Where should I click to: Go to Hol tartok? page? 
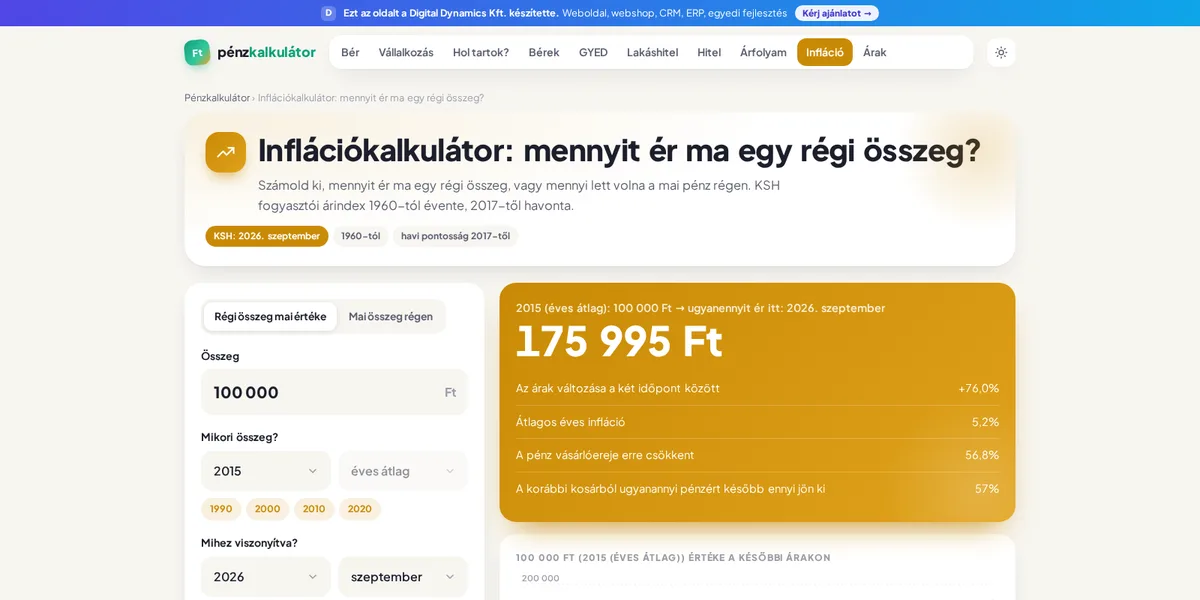[481, 53]
